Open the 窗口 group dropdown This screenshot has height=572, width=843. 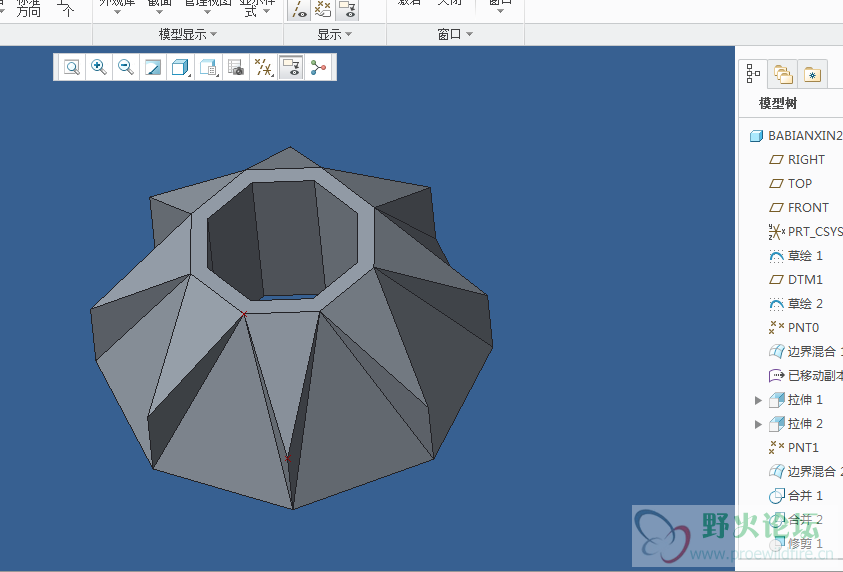click(x=455, y=34)
